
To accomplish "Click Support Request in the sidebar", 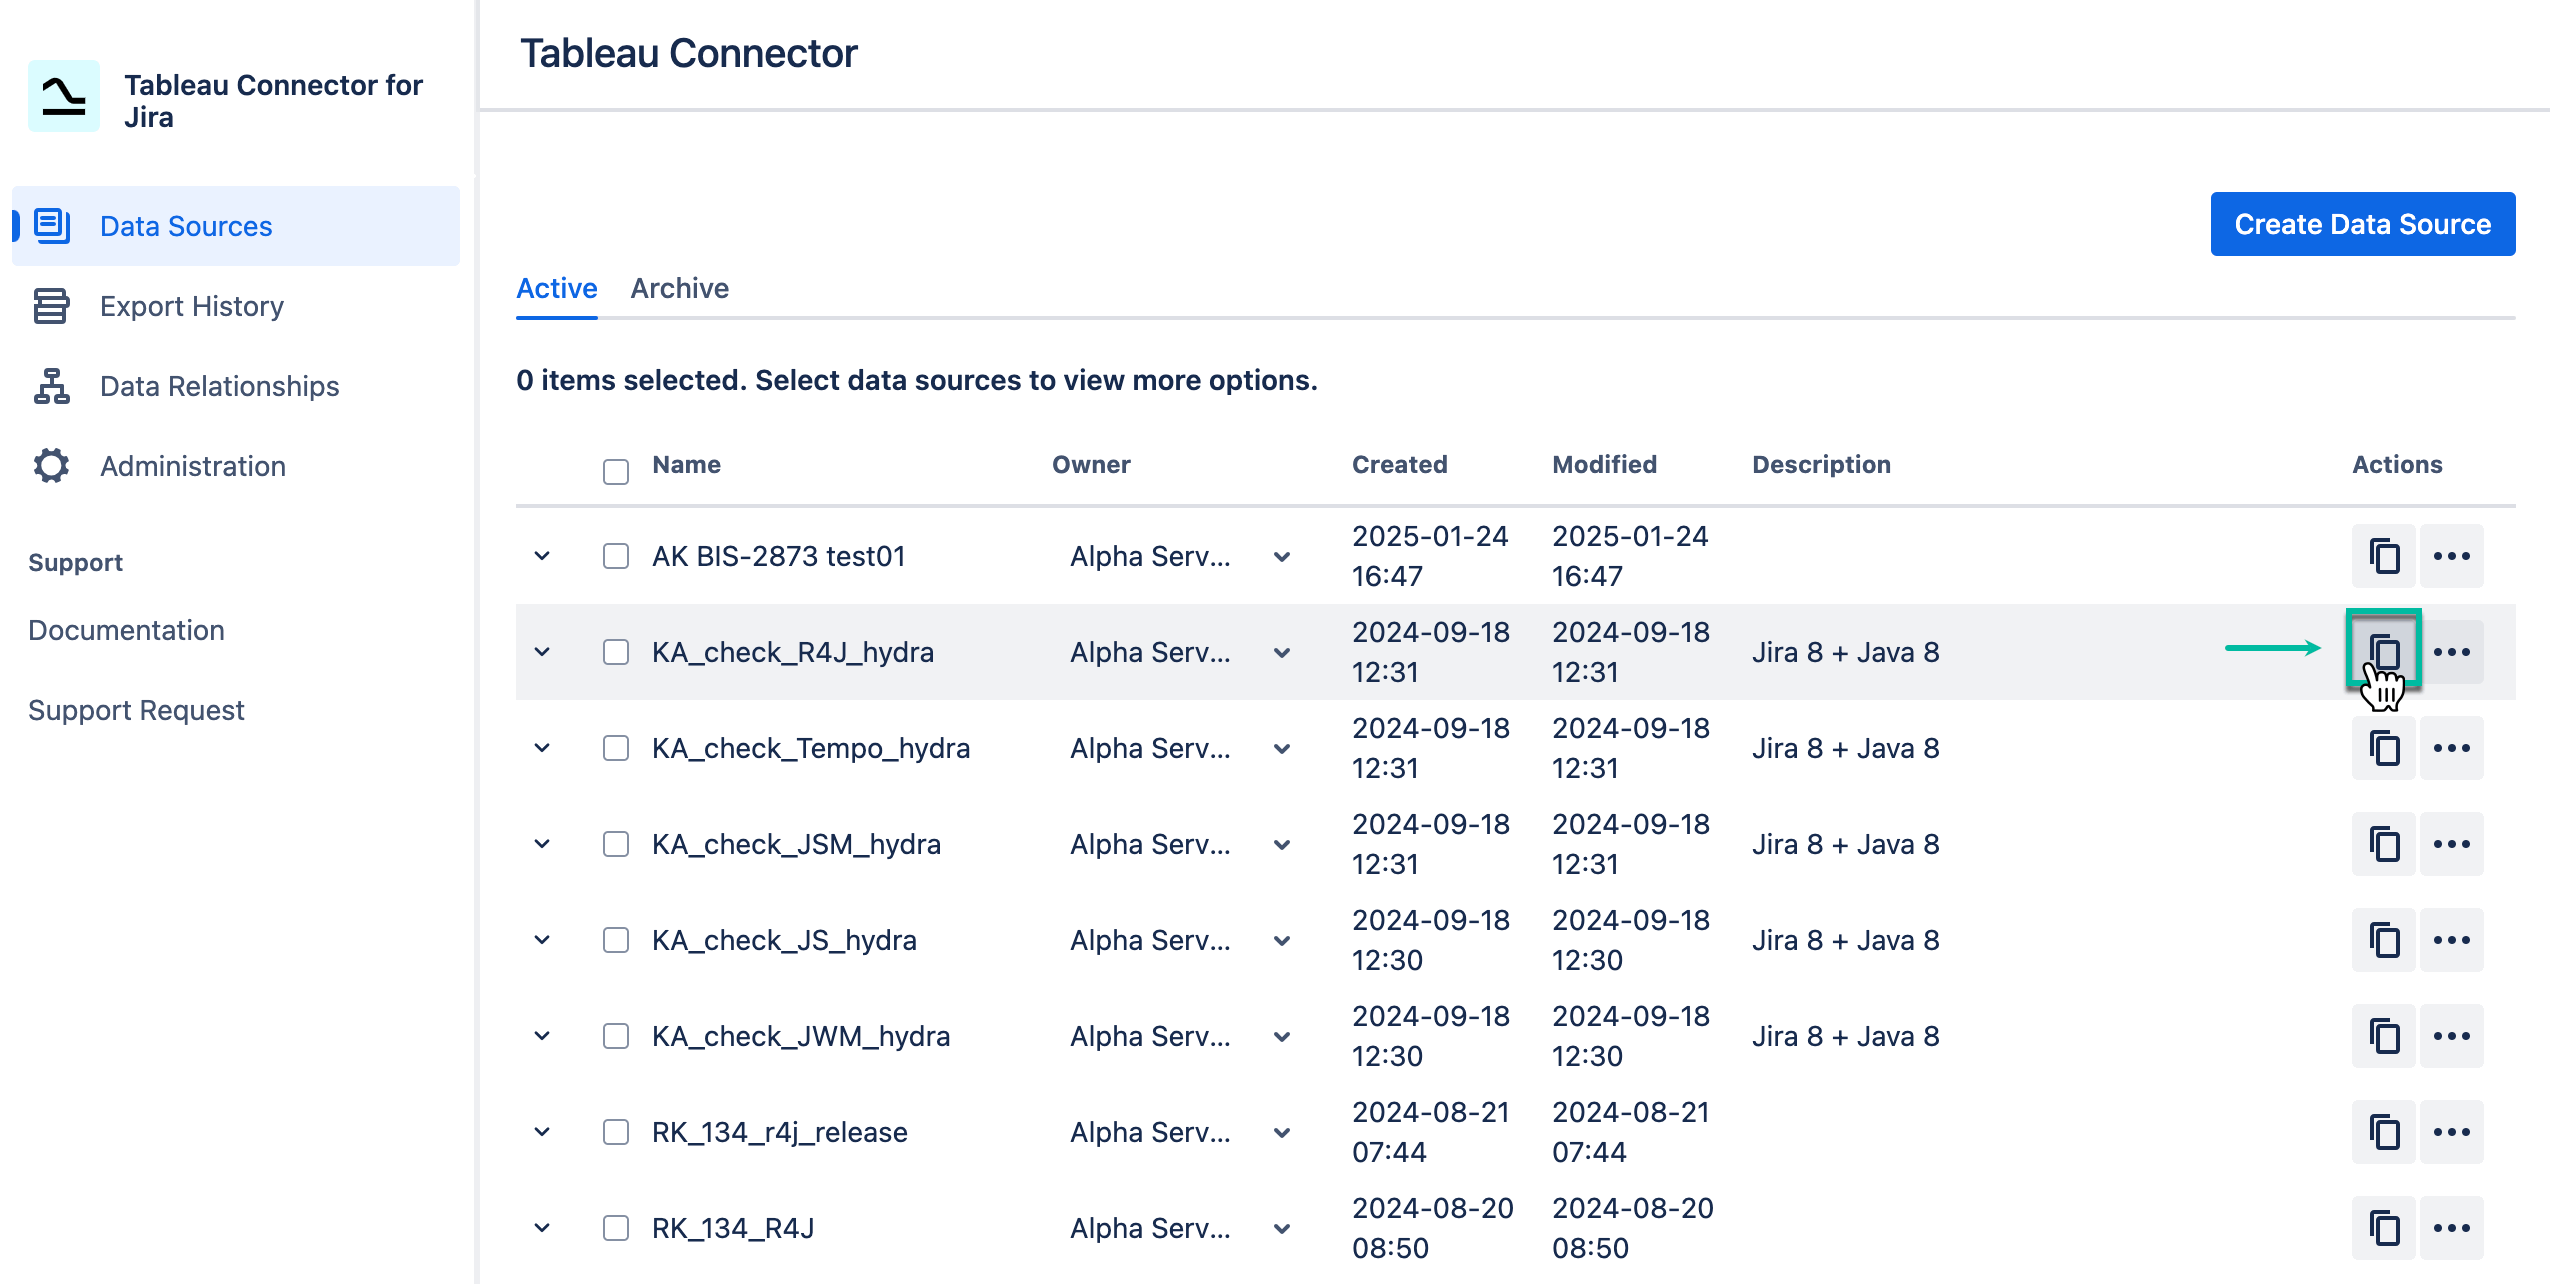I will [x=136, y=710].
